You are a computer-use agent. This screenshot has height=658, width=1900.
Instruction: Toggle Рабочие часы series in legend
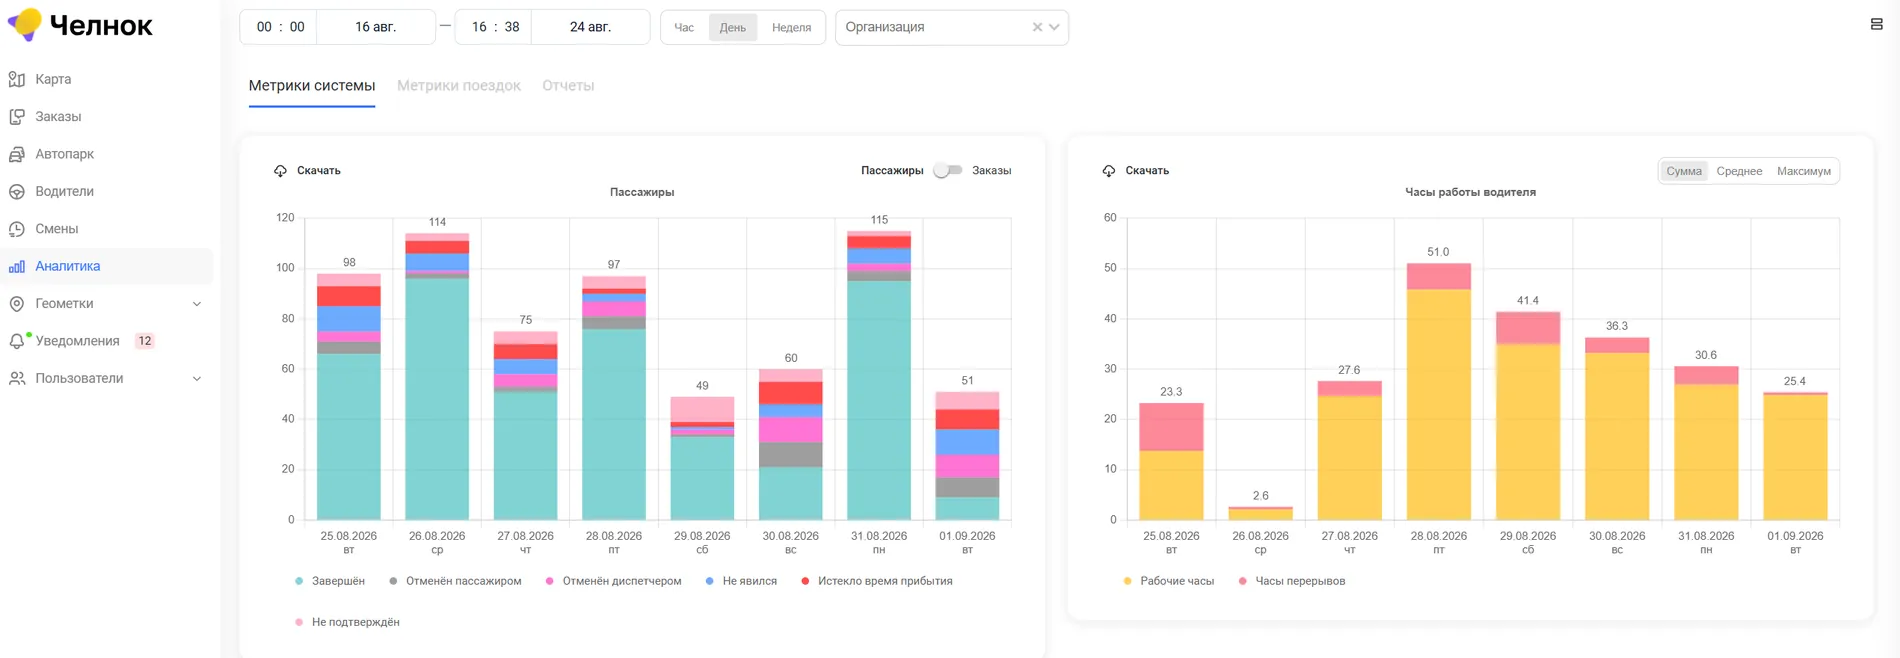coord(1168,581)
